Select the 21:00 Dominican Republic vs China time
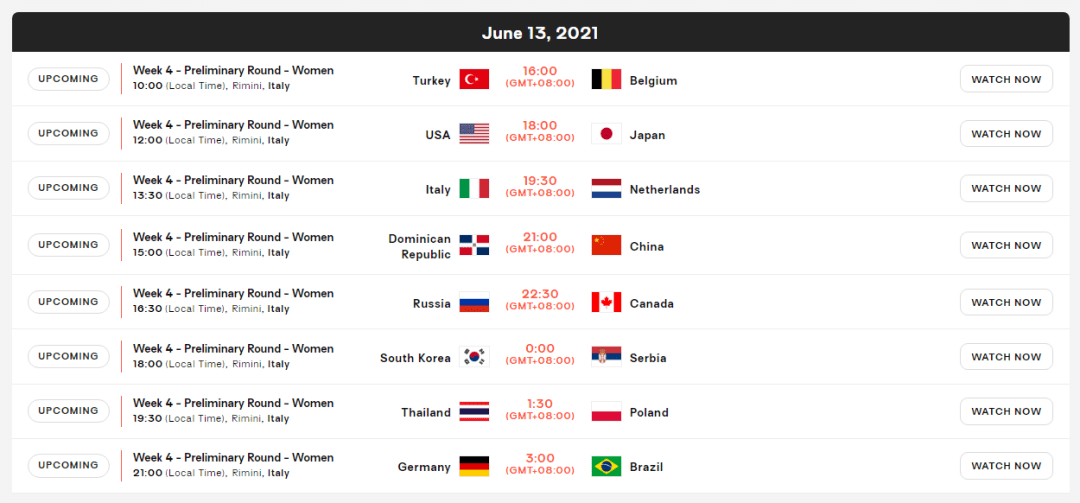This screenshot has height=503, width=1080. click(x=540, y=238)
